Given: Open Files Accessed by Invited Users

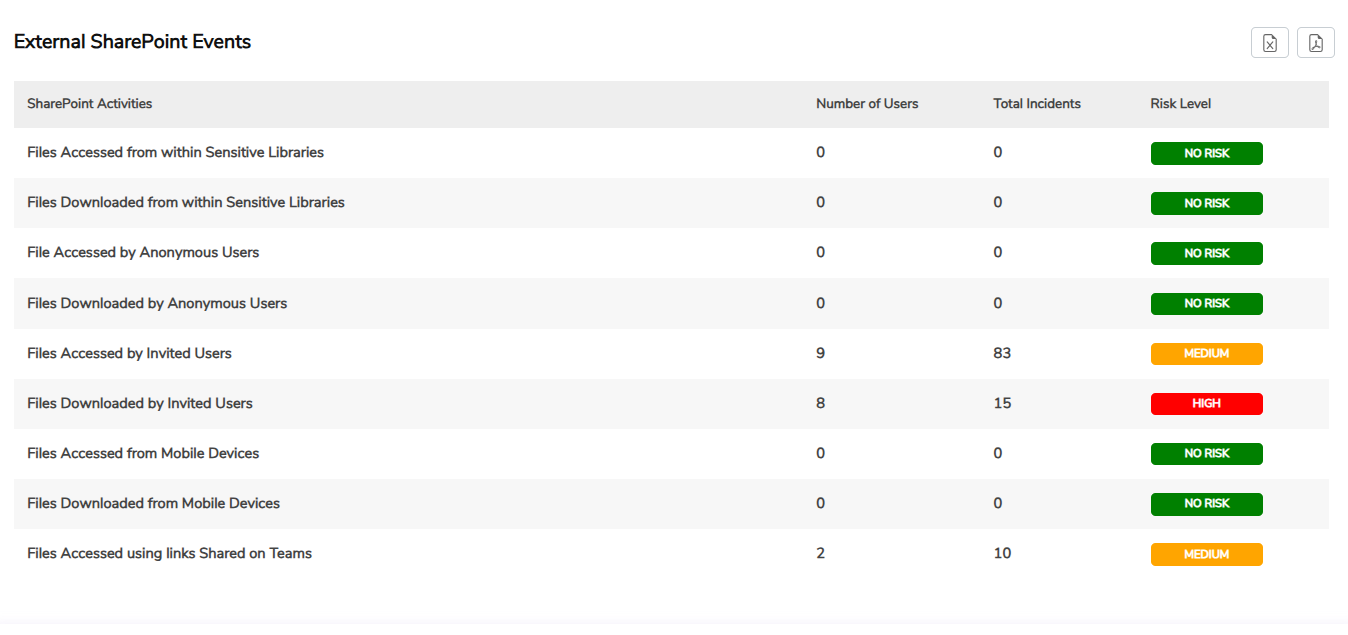Looking at the screenshot, I should coord(129,353).
